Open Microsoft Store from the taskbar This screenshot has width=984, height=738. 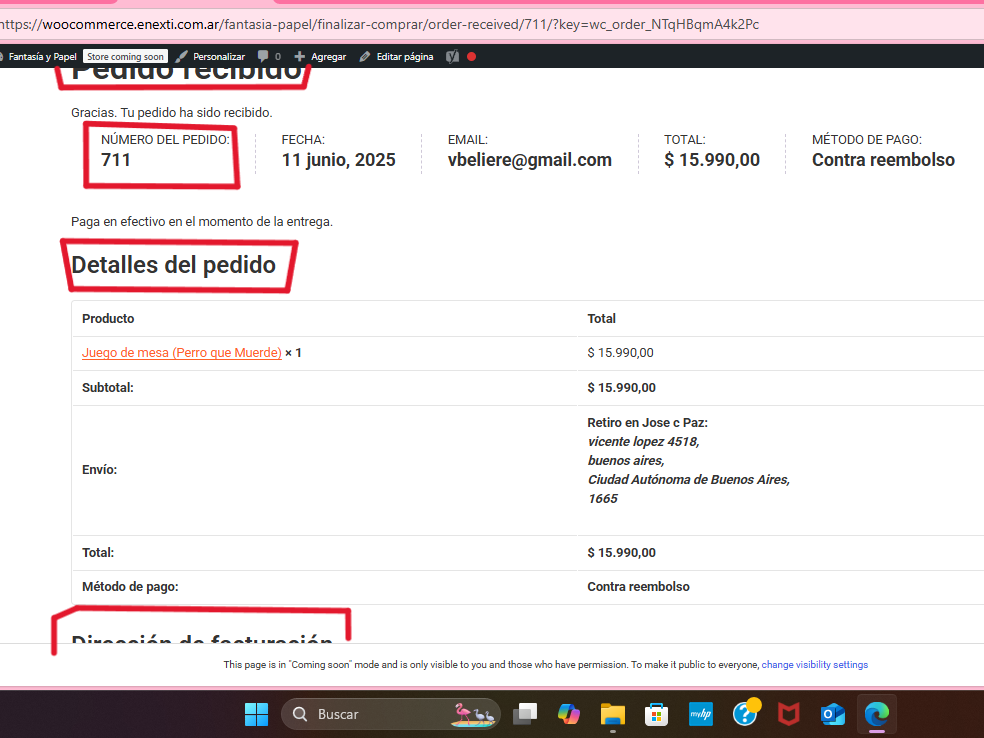pyautogui.click(x=656, y=714)
